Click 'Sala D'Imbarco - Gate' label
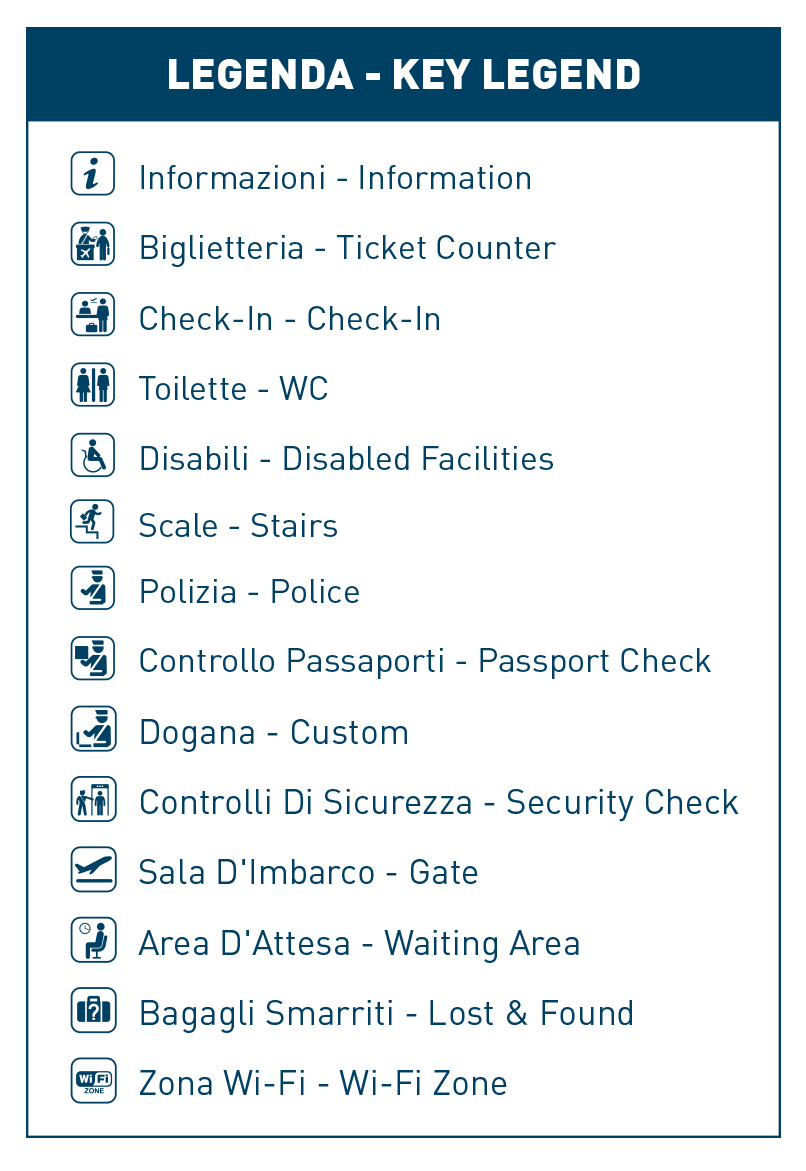This screenshot has width=806, height=1171. click(x=309, y=872)
